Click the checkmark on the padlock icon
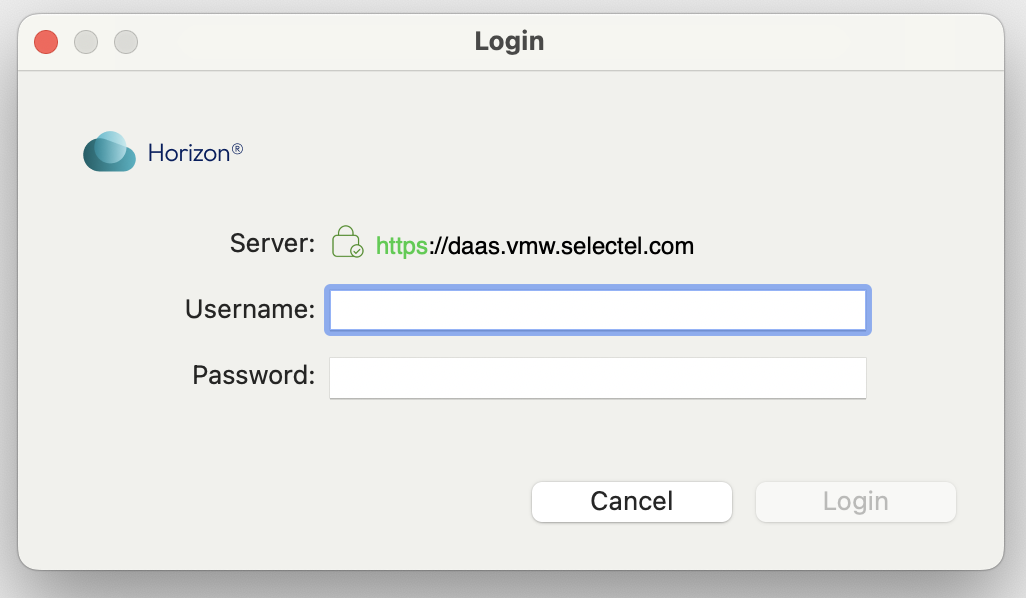This screenshot has height=598, width=1026. [x=356, y=251]
